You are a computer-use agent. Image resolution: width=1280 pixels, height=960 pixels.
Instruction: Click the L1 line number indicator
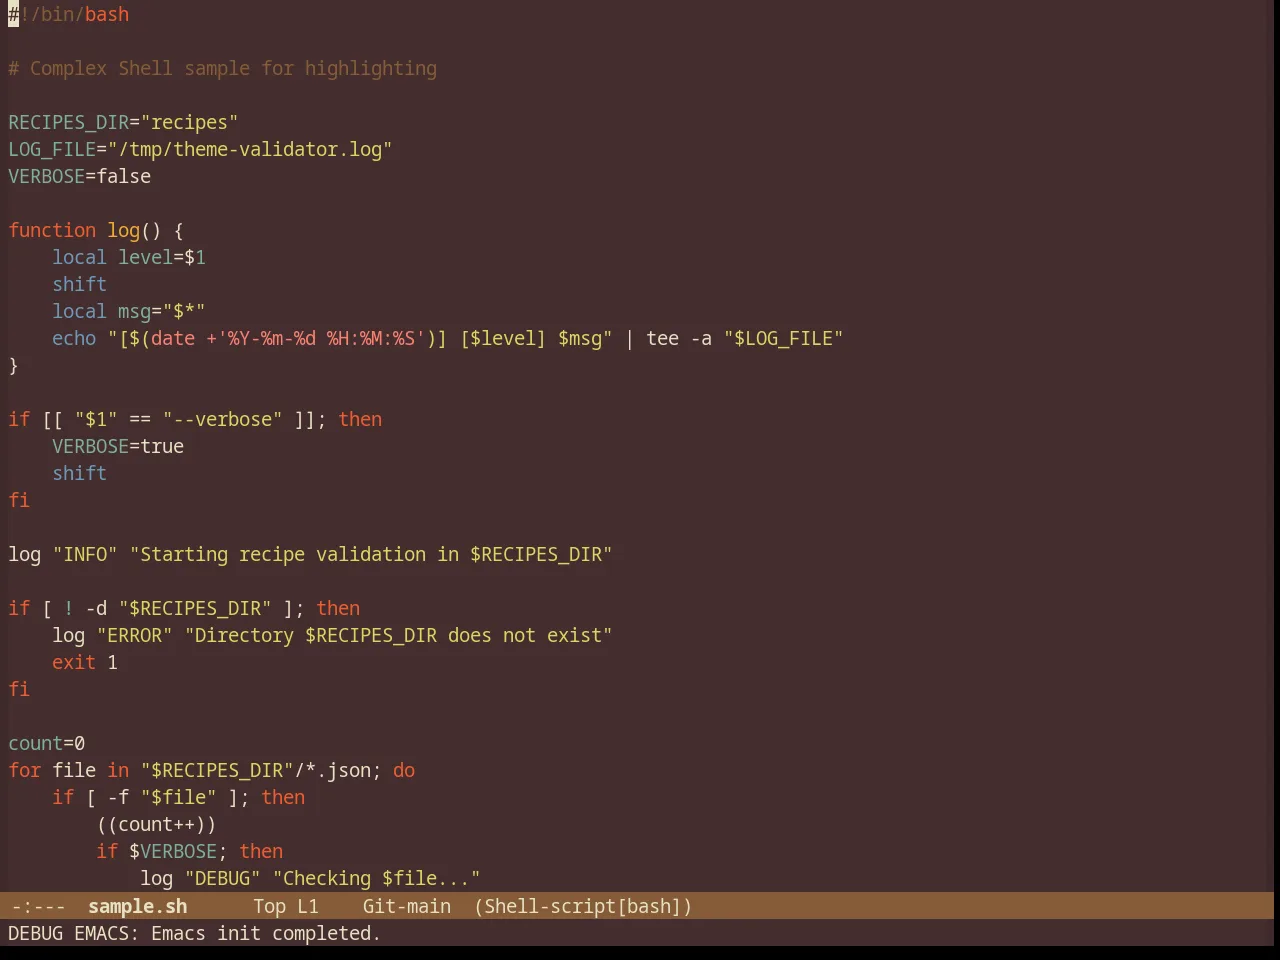[307, 906]
